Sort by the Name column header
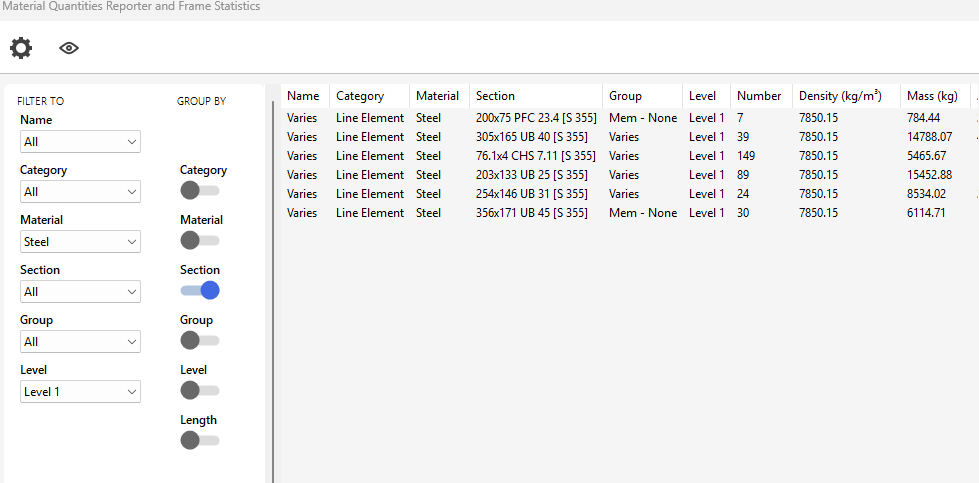 point(305,96)
